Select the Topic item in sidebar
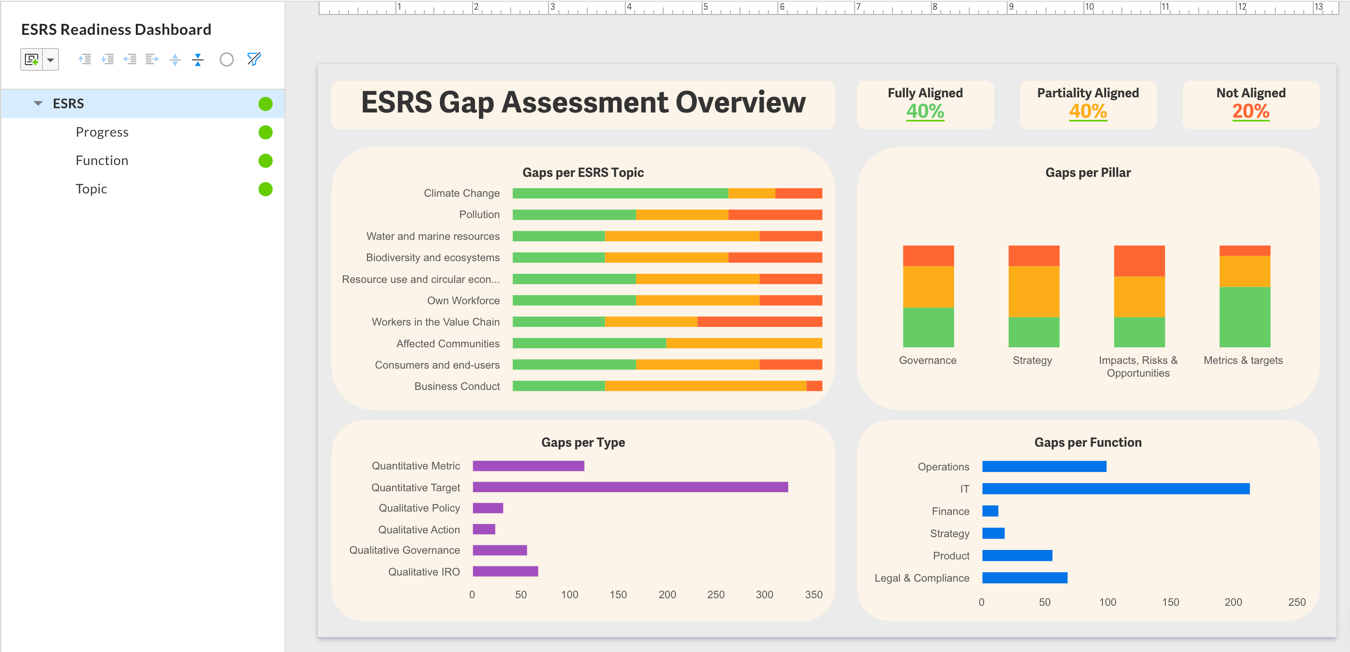 pos(91,189)
